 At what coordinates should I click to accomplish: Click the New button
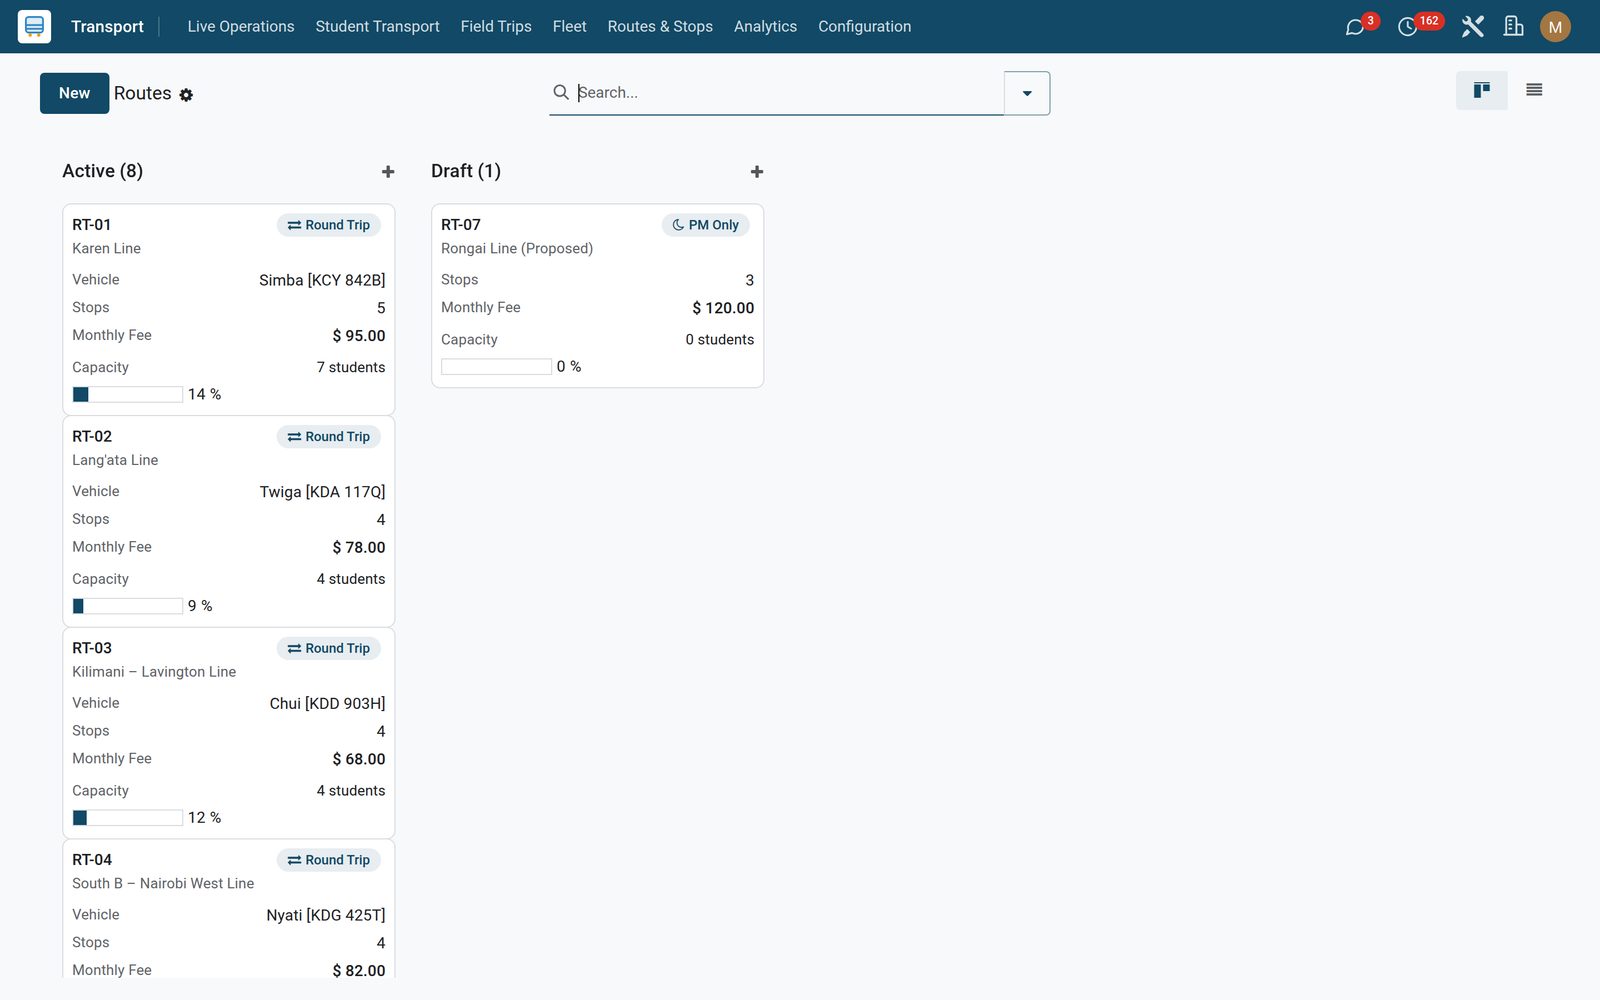74,93
